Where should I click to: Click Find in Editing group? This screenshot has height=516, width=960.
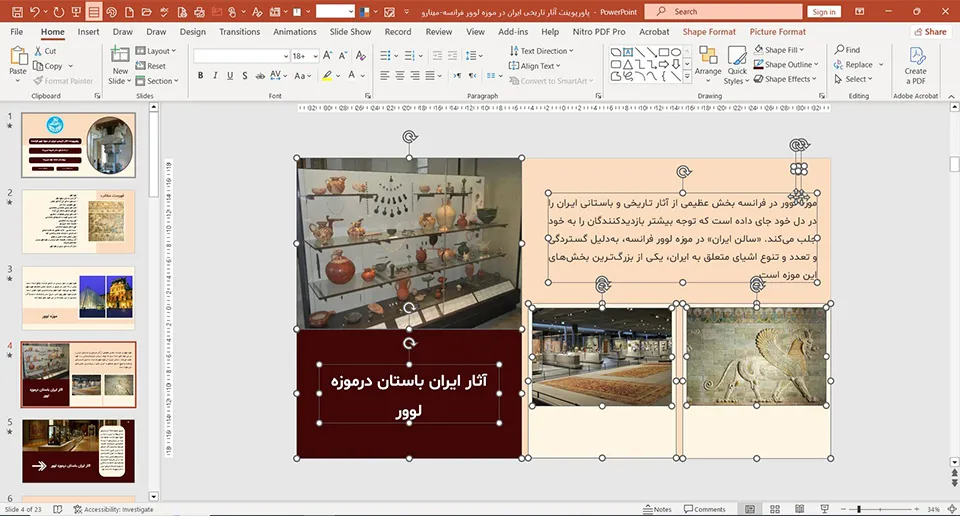click(x=847, y=50)
